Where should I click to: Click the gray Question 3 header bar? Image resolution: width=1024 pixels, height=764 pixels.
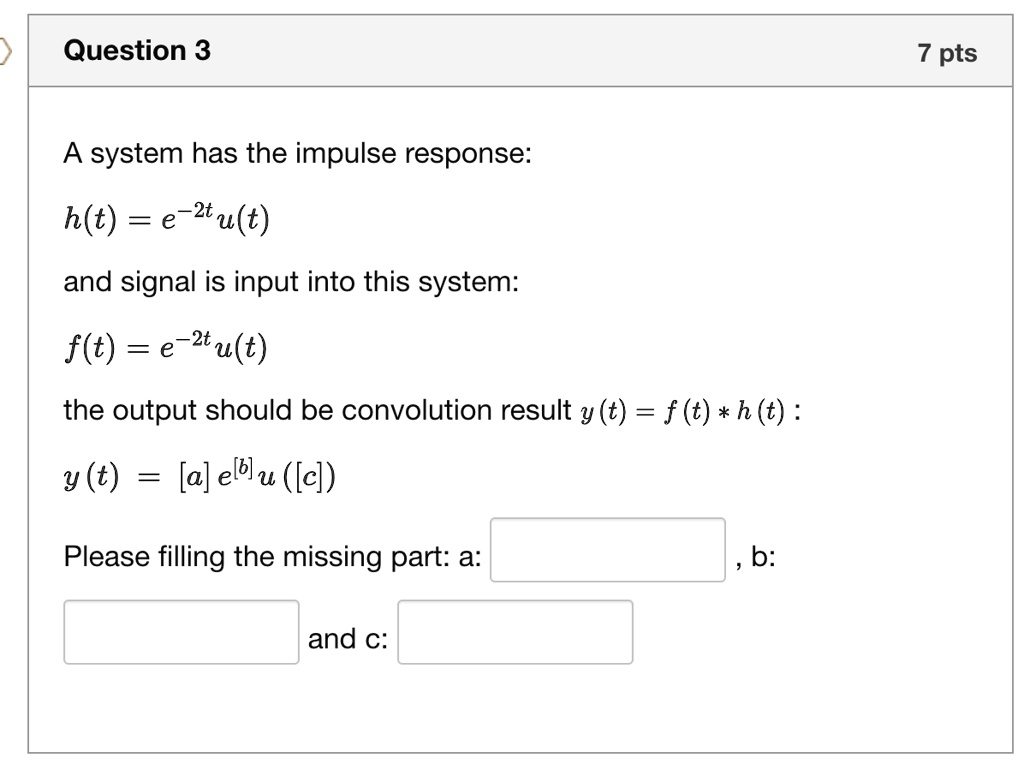[520, 51]
